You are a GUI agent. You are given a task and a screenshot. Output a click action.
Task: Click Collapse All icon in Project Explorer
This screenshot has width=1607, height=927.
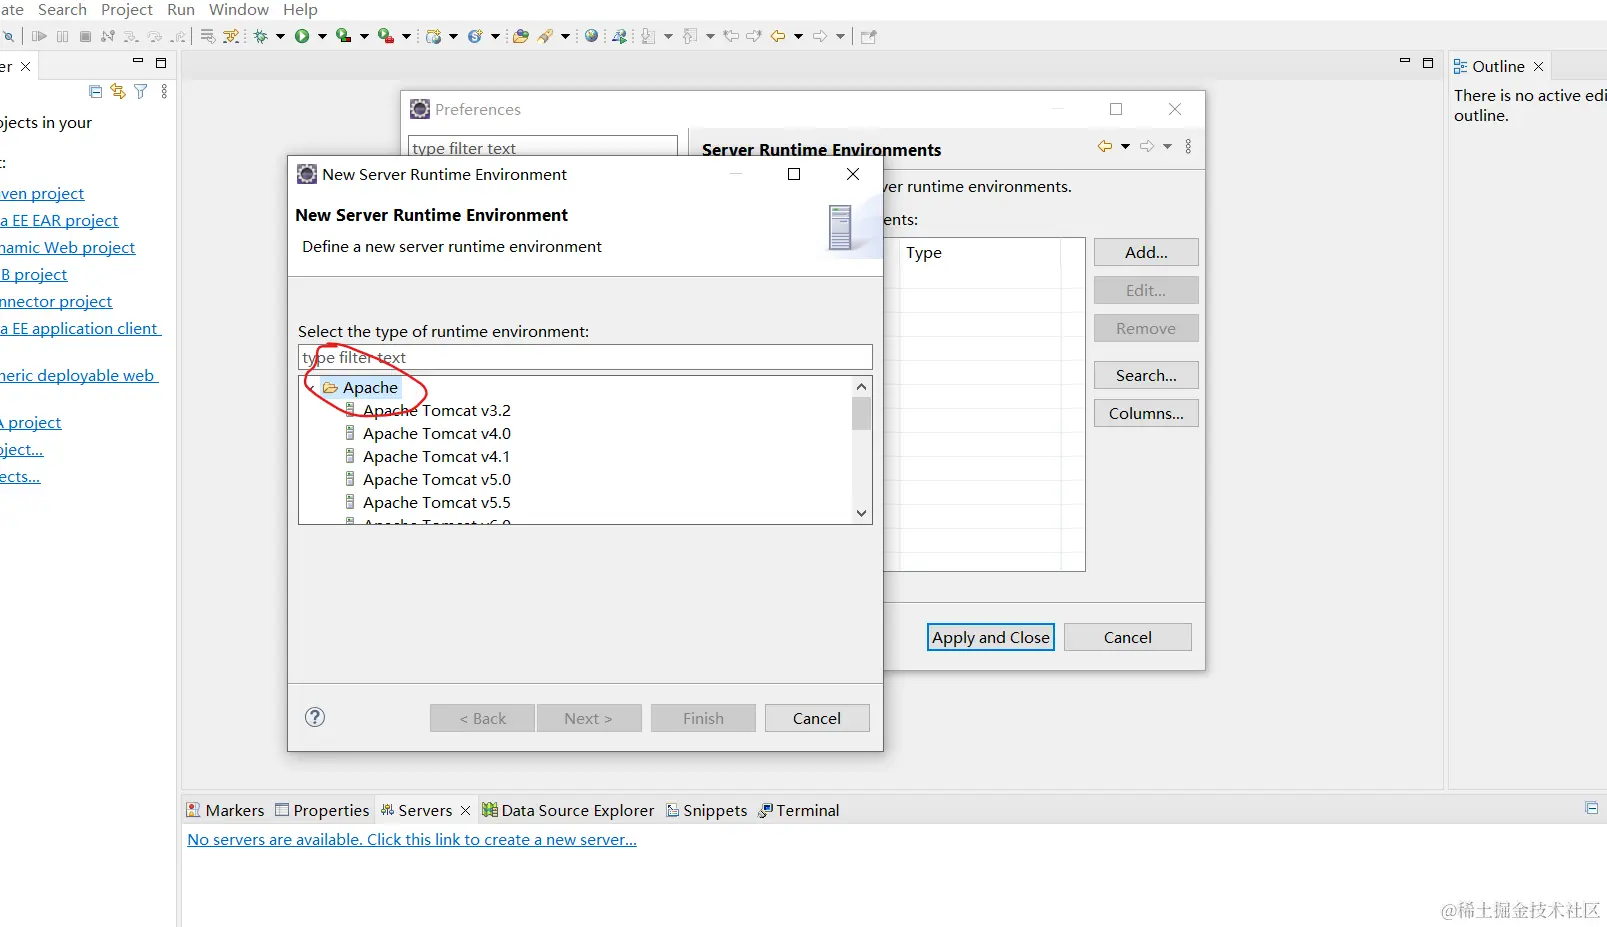tap(95, 91)
